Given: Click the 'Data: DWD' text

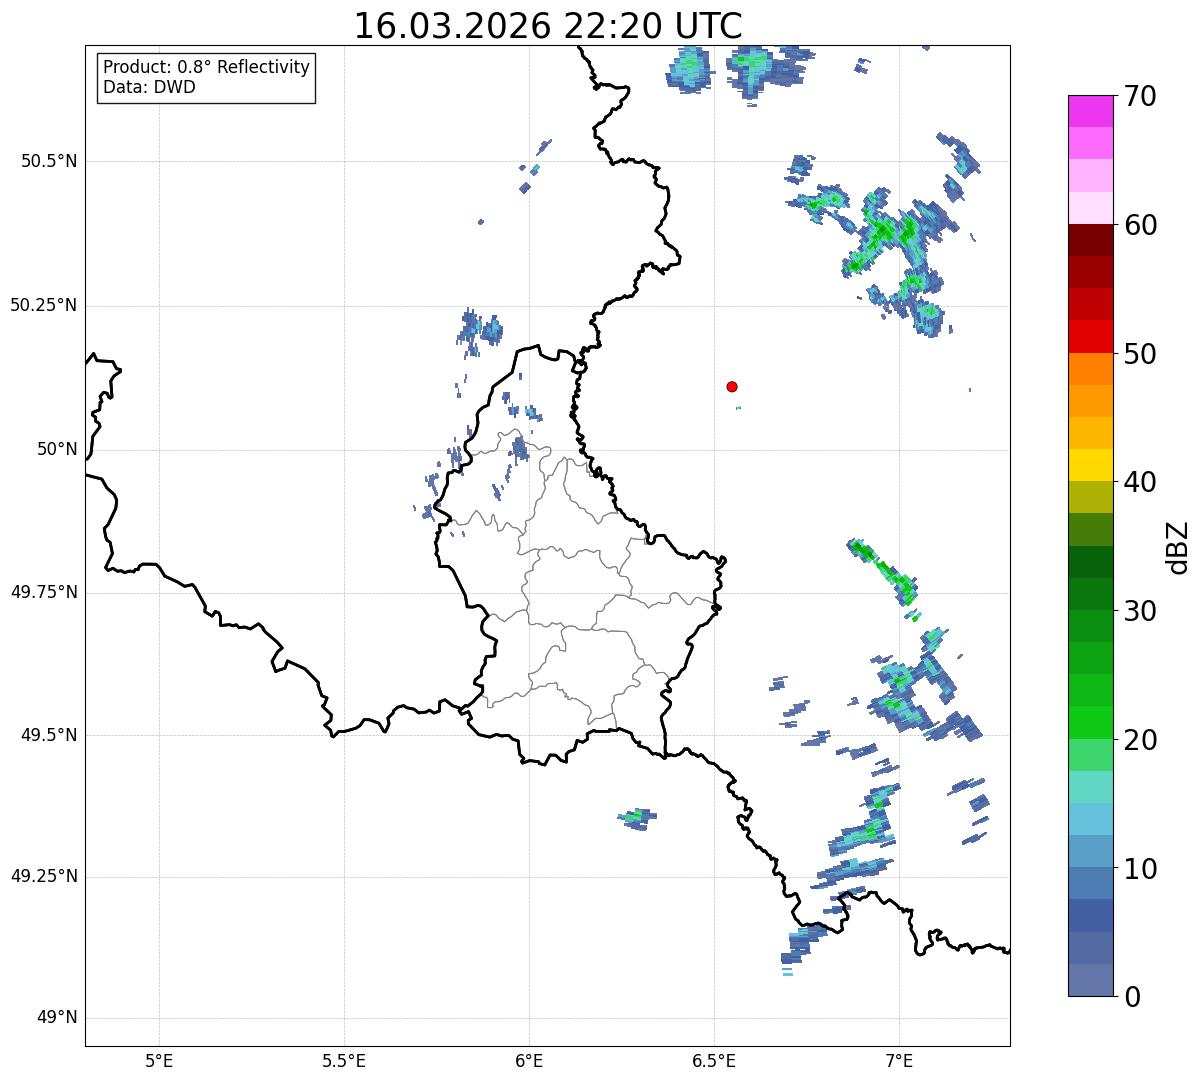Looking at the screenshot, I should pos(149,87).
